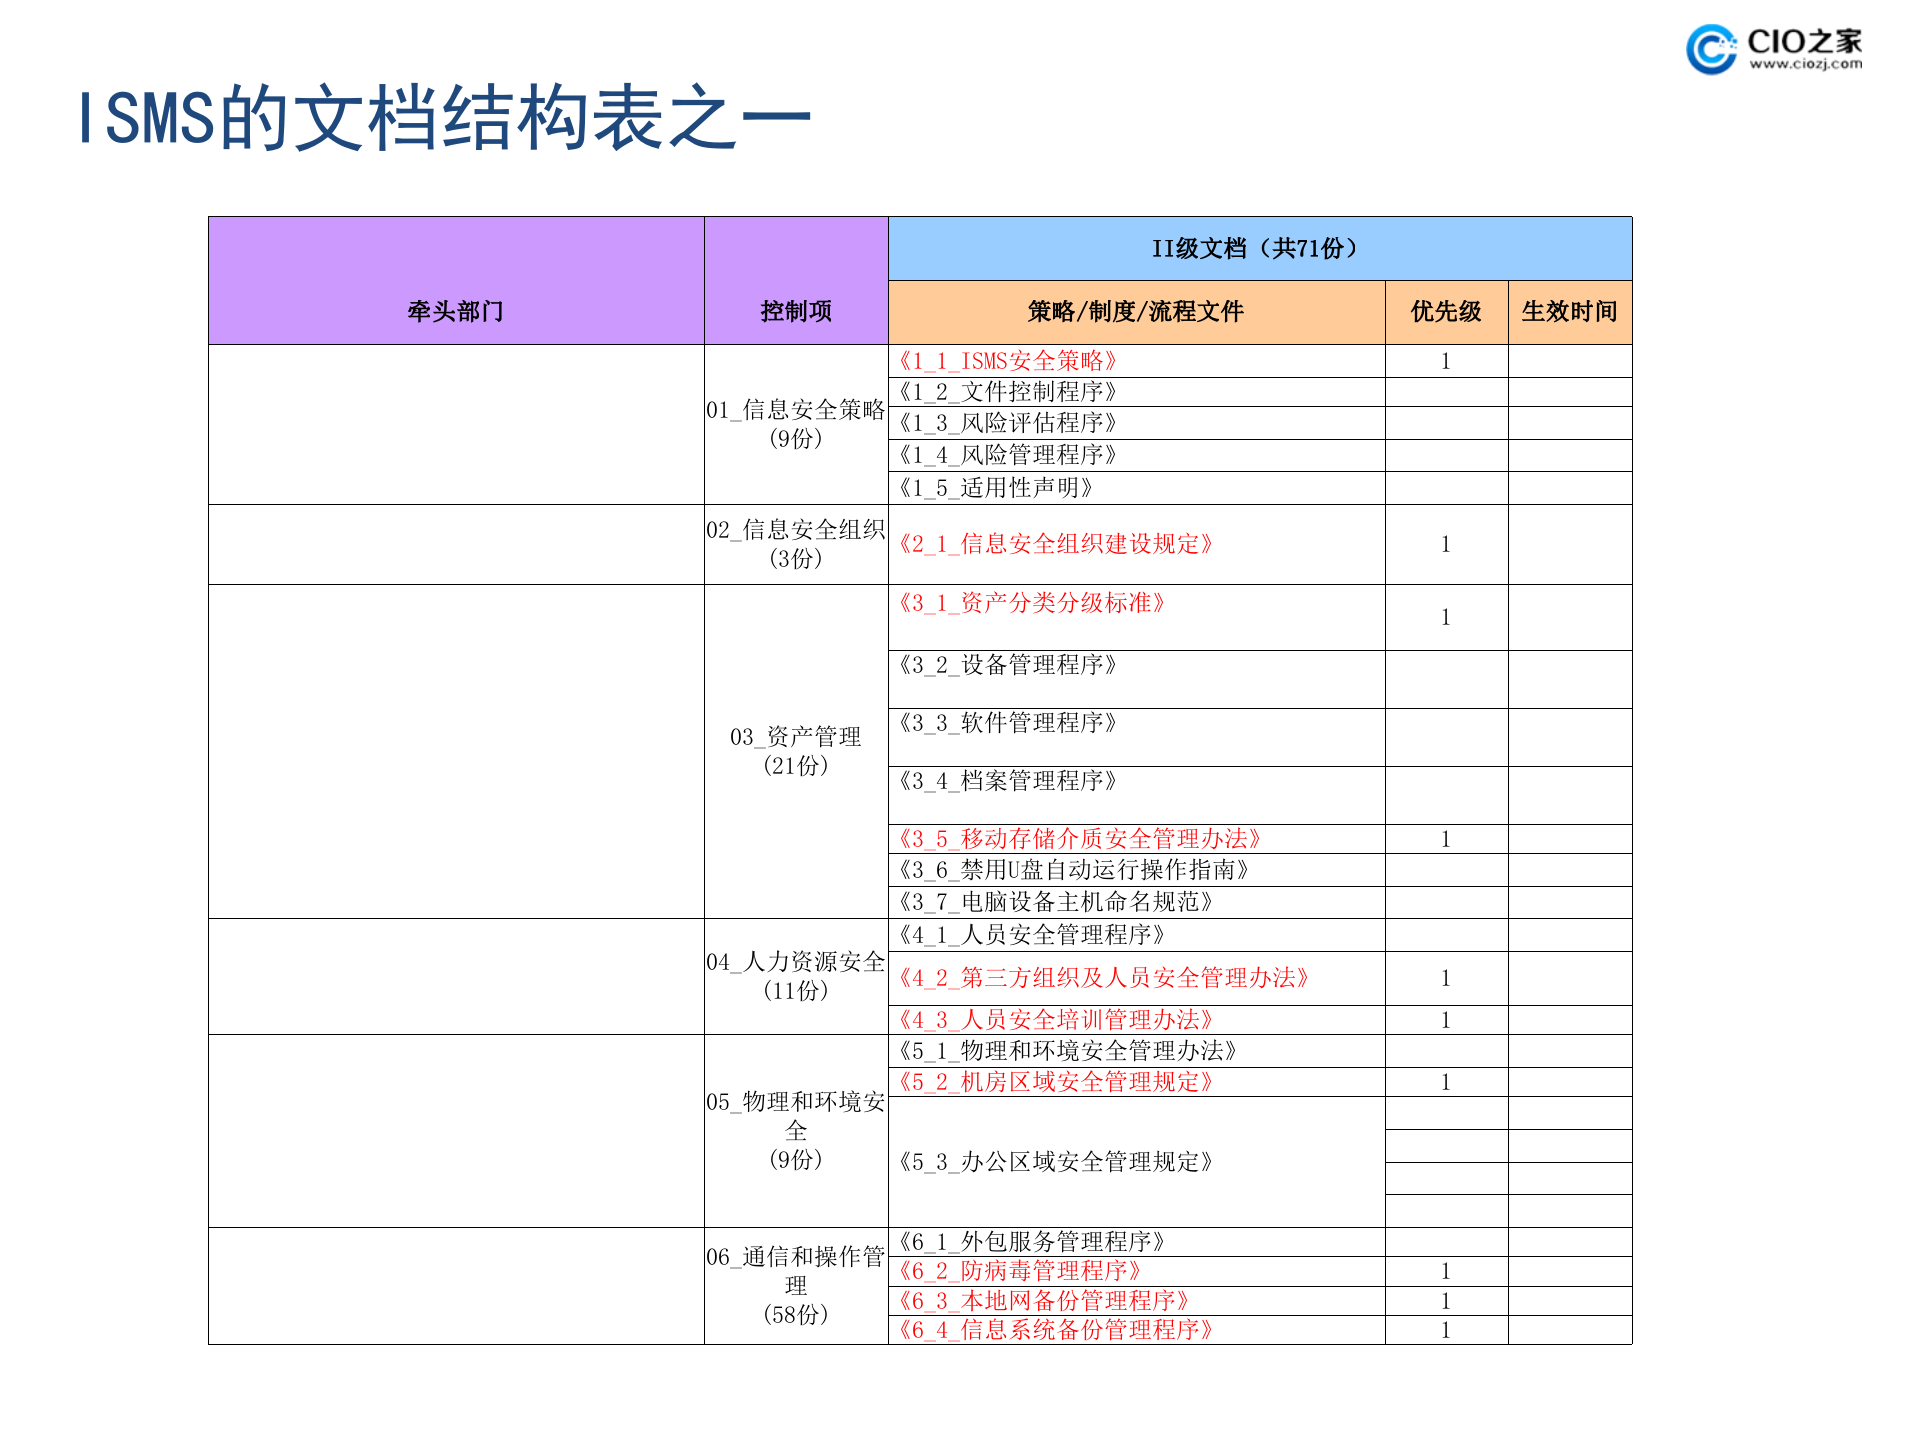Select the 03_资产管理 (21份) cell
1920x1440 pixels.
(797, 748)
